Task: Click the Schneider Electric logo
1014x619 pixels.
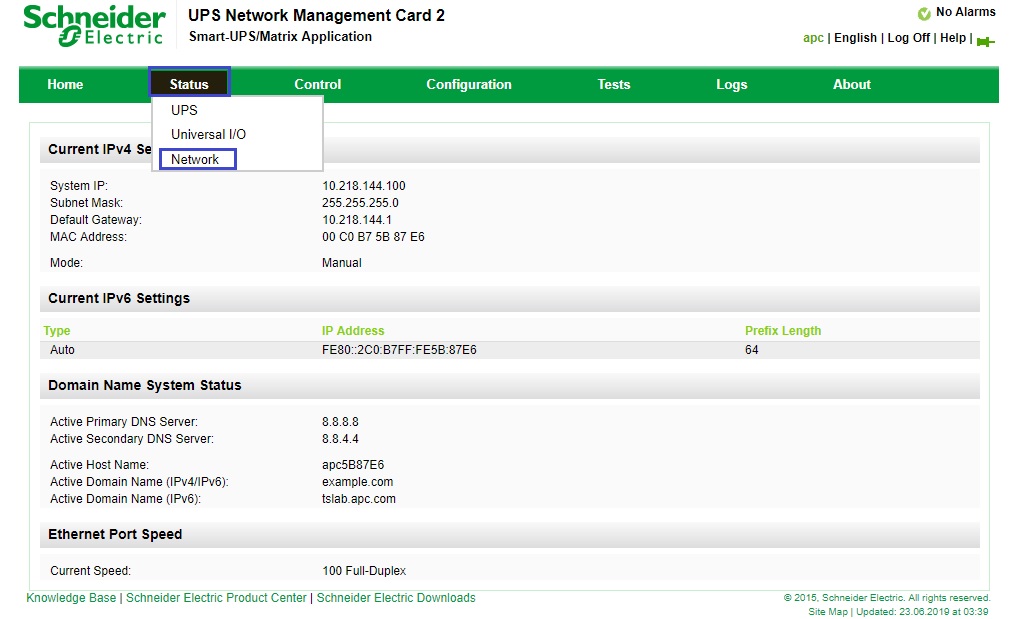Action: tap(93, 26)
